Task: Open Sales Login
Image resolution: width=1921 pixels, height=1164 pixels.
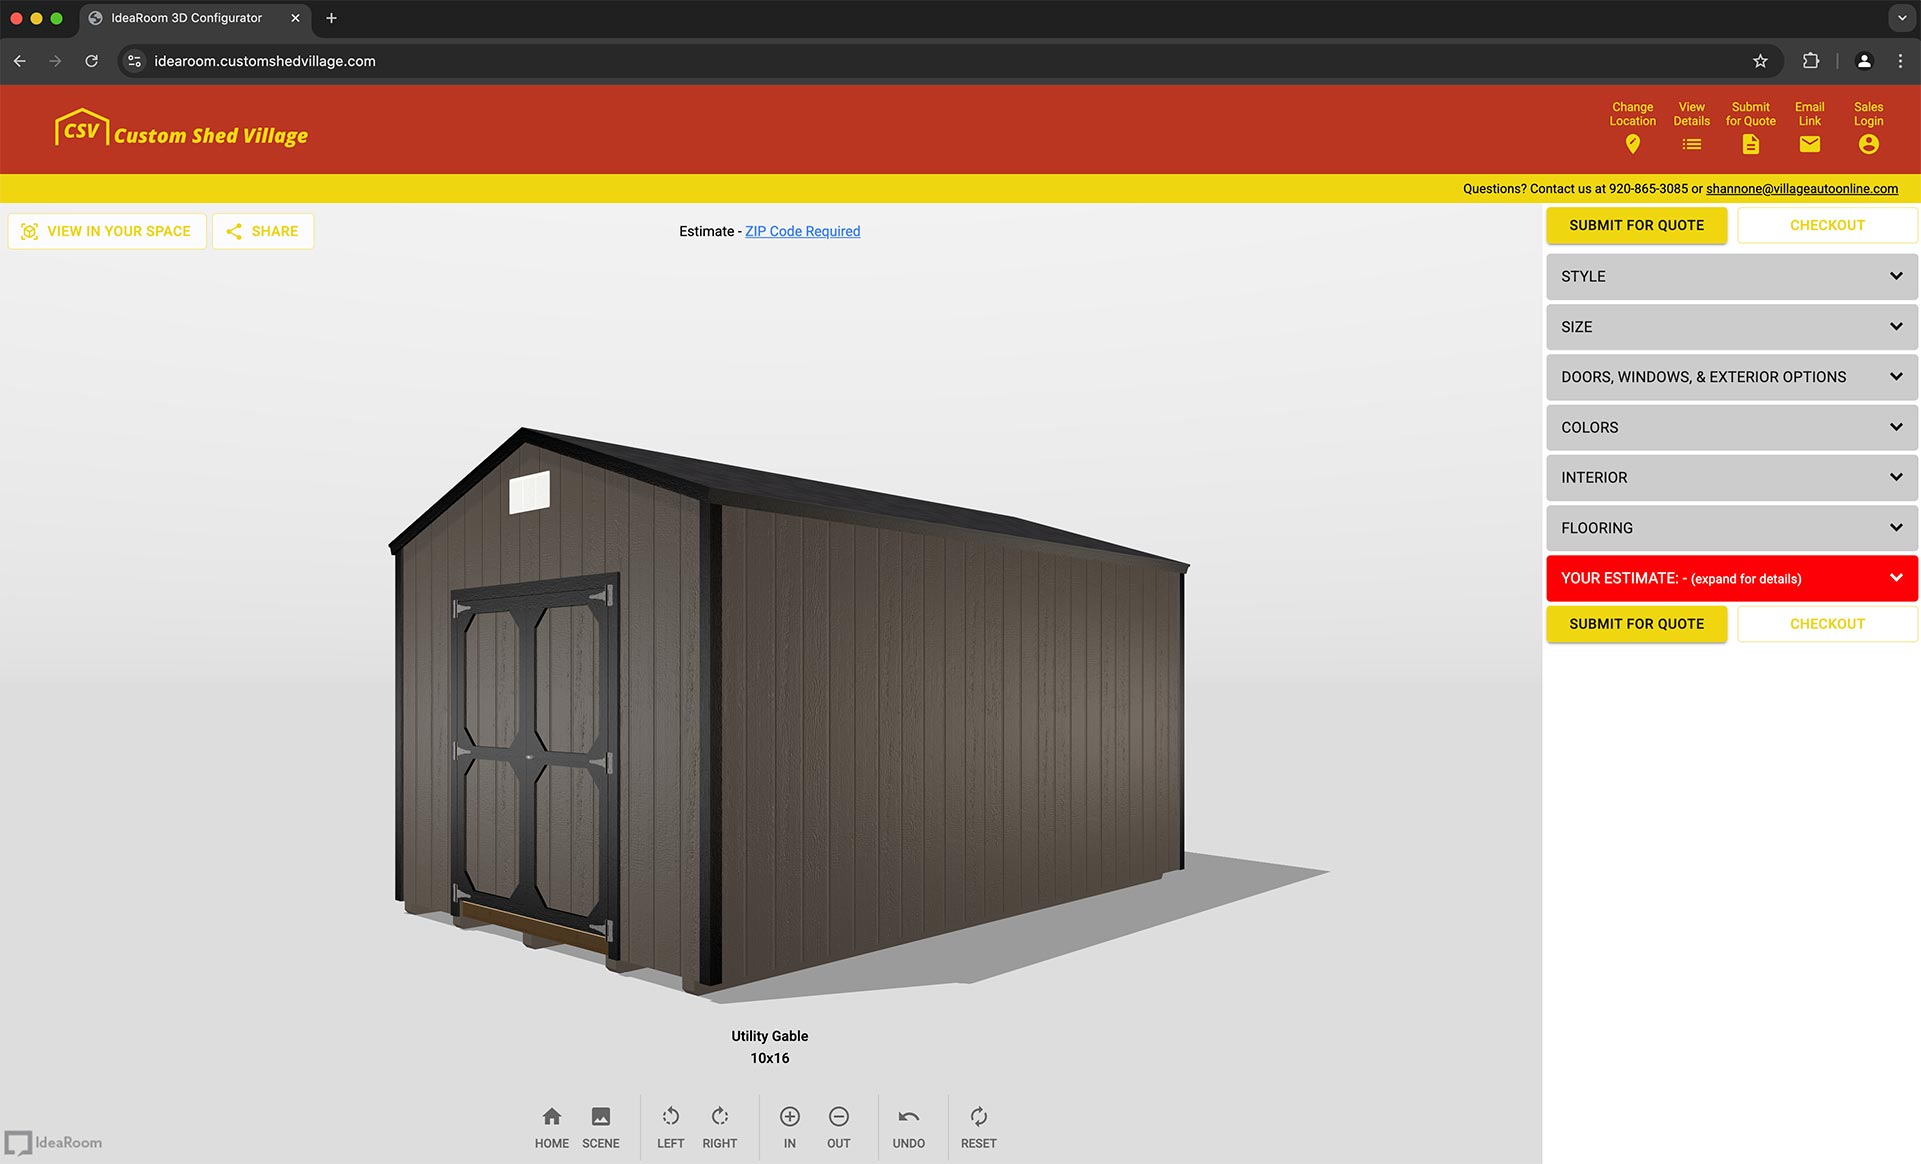Action: (x=1868, y=144)
